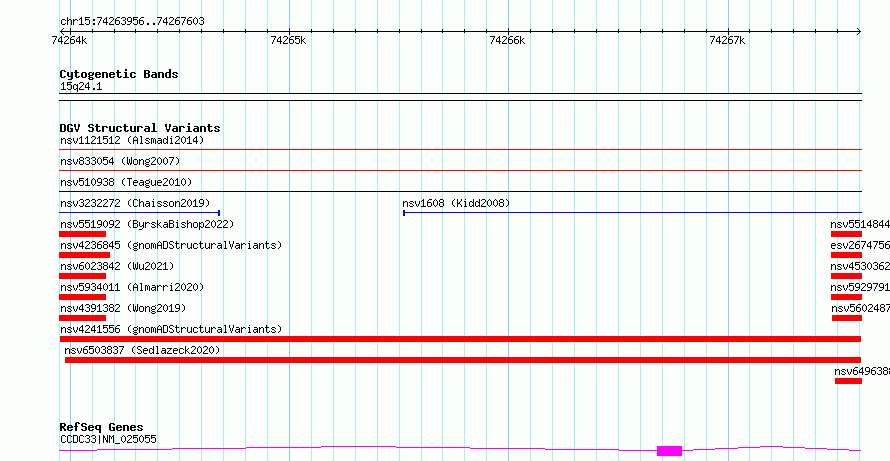Click the 74267k ruler tick label
Viewport: 890px width, 461px height.
click(x=728, y=40)
